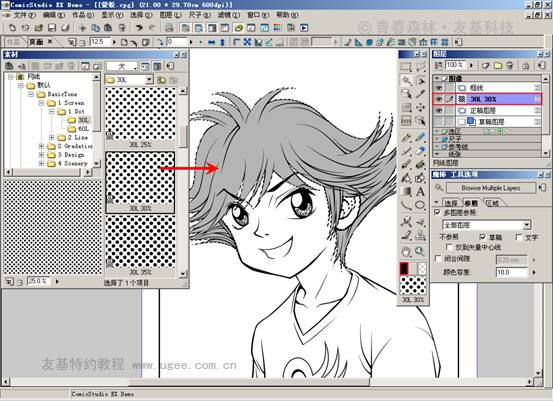Click the Print icon in the toolbar
Screen dimensions: 553x401
169,28
